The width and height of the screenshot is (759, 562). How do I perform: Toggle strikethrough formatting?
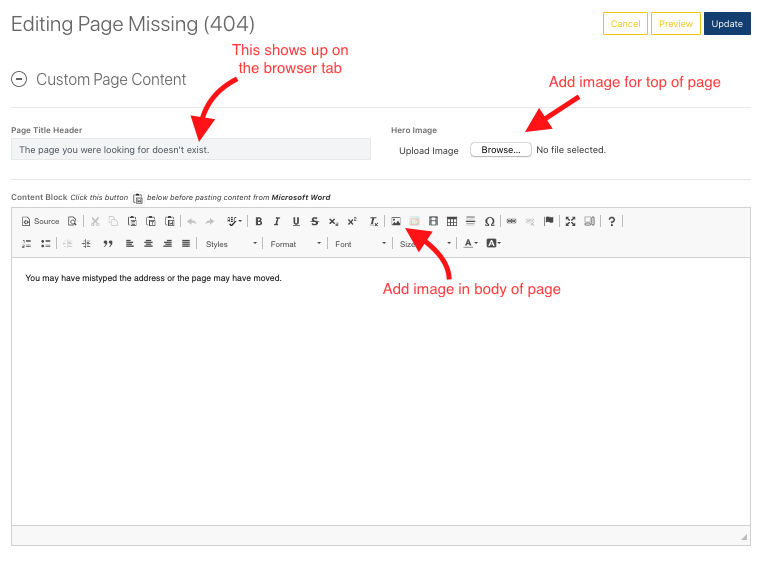[x=315, y=221]
